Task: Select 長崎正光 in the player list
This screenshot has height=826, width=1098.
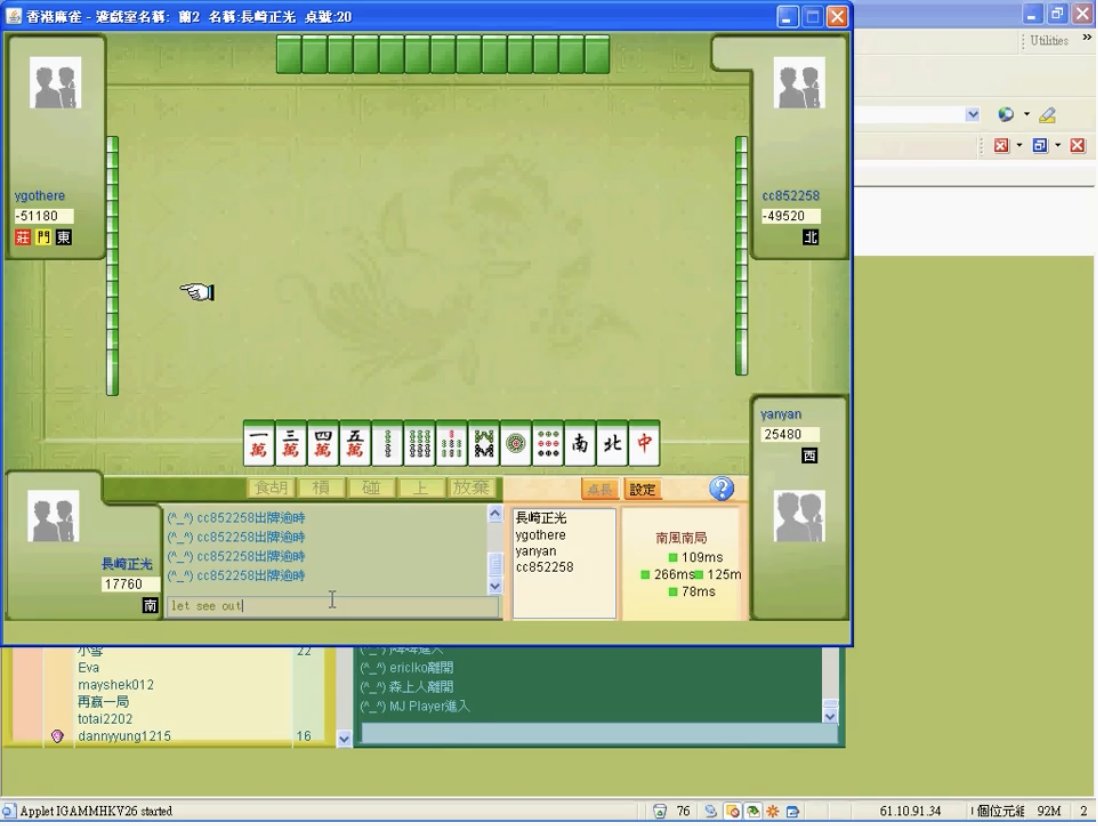Action: [541, 518]
